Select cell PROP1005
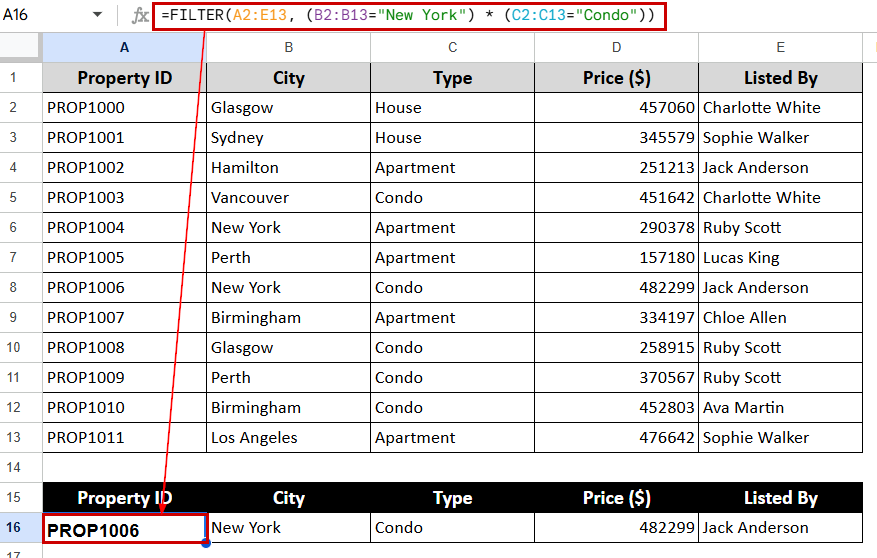Viewport: 877px width, 558px height. [x=124, y=258]
